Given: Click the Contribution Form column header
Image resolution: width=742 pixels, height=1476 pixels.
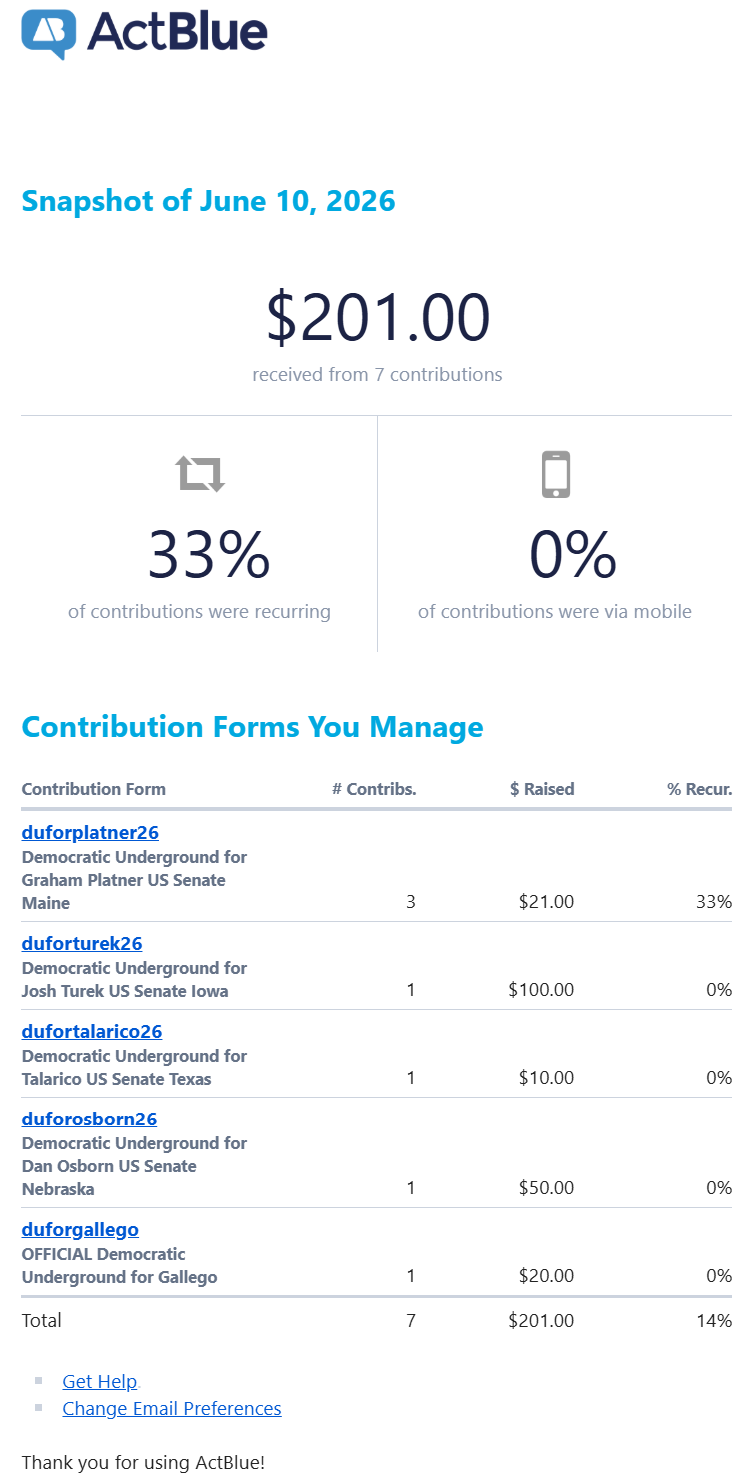Looking at the screenshot, I should tap(94, 789).
